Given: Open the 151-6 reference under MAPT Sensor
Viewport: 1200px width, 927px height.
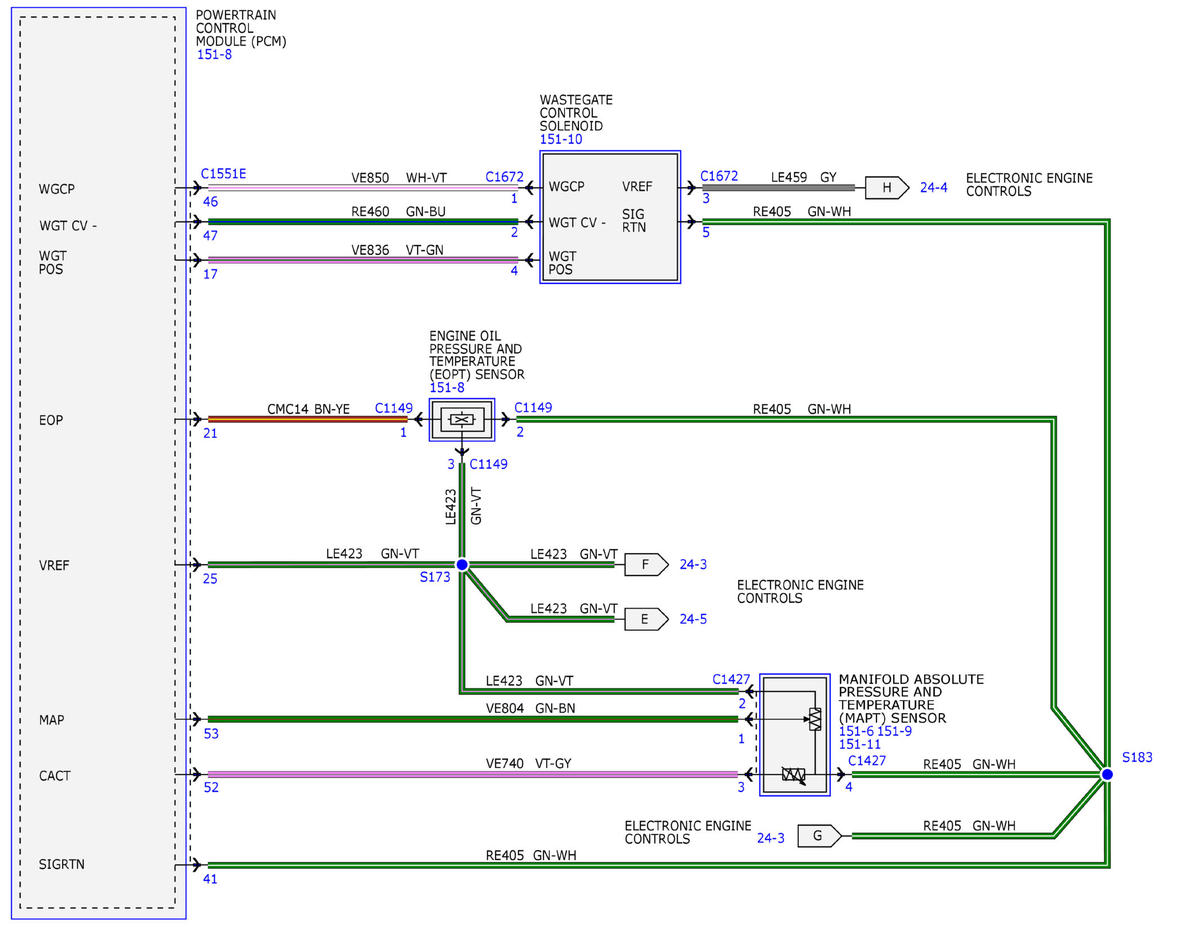Looking at the screenshot, I should (x=856, y=731).
